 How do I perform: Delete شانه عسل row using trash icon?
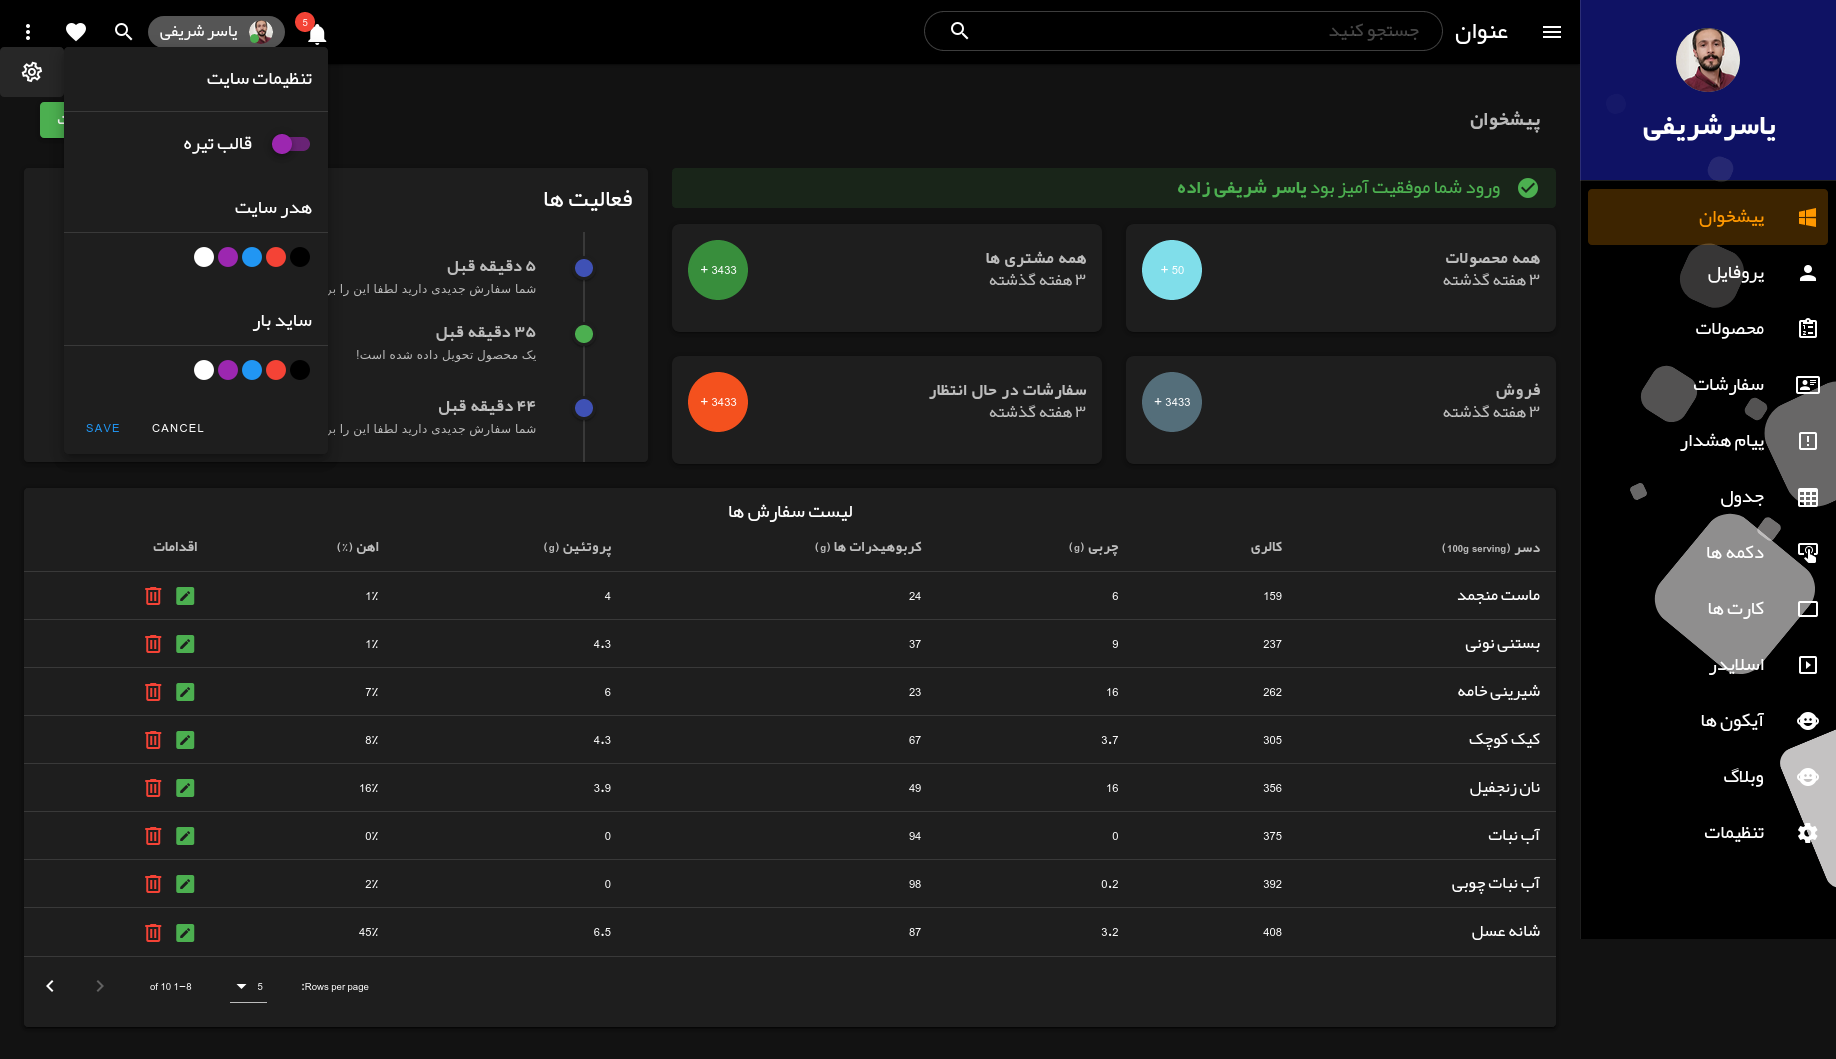coord(152,932)
